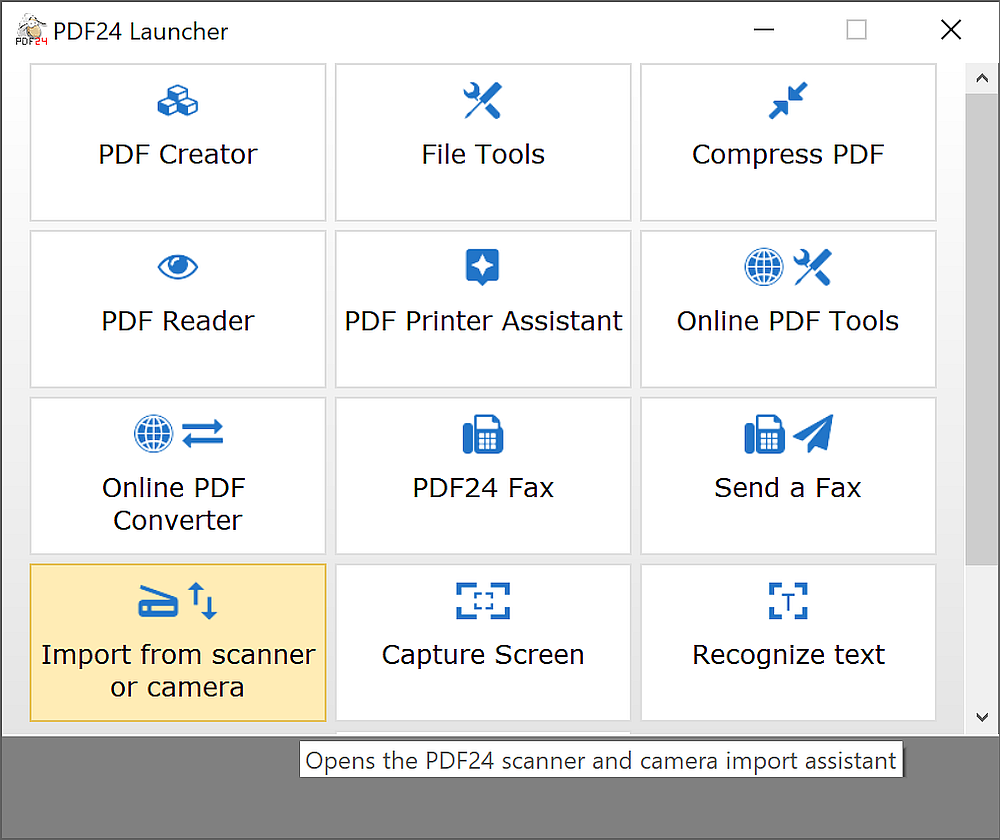Click the Capture Screen frame icon
The width and height of the screenshot is (1000, 840).
(483, 601)
